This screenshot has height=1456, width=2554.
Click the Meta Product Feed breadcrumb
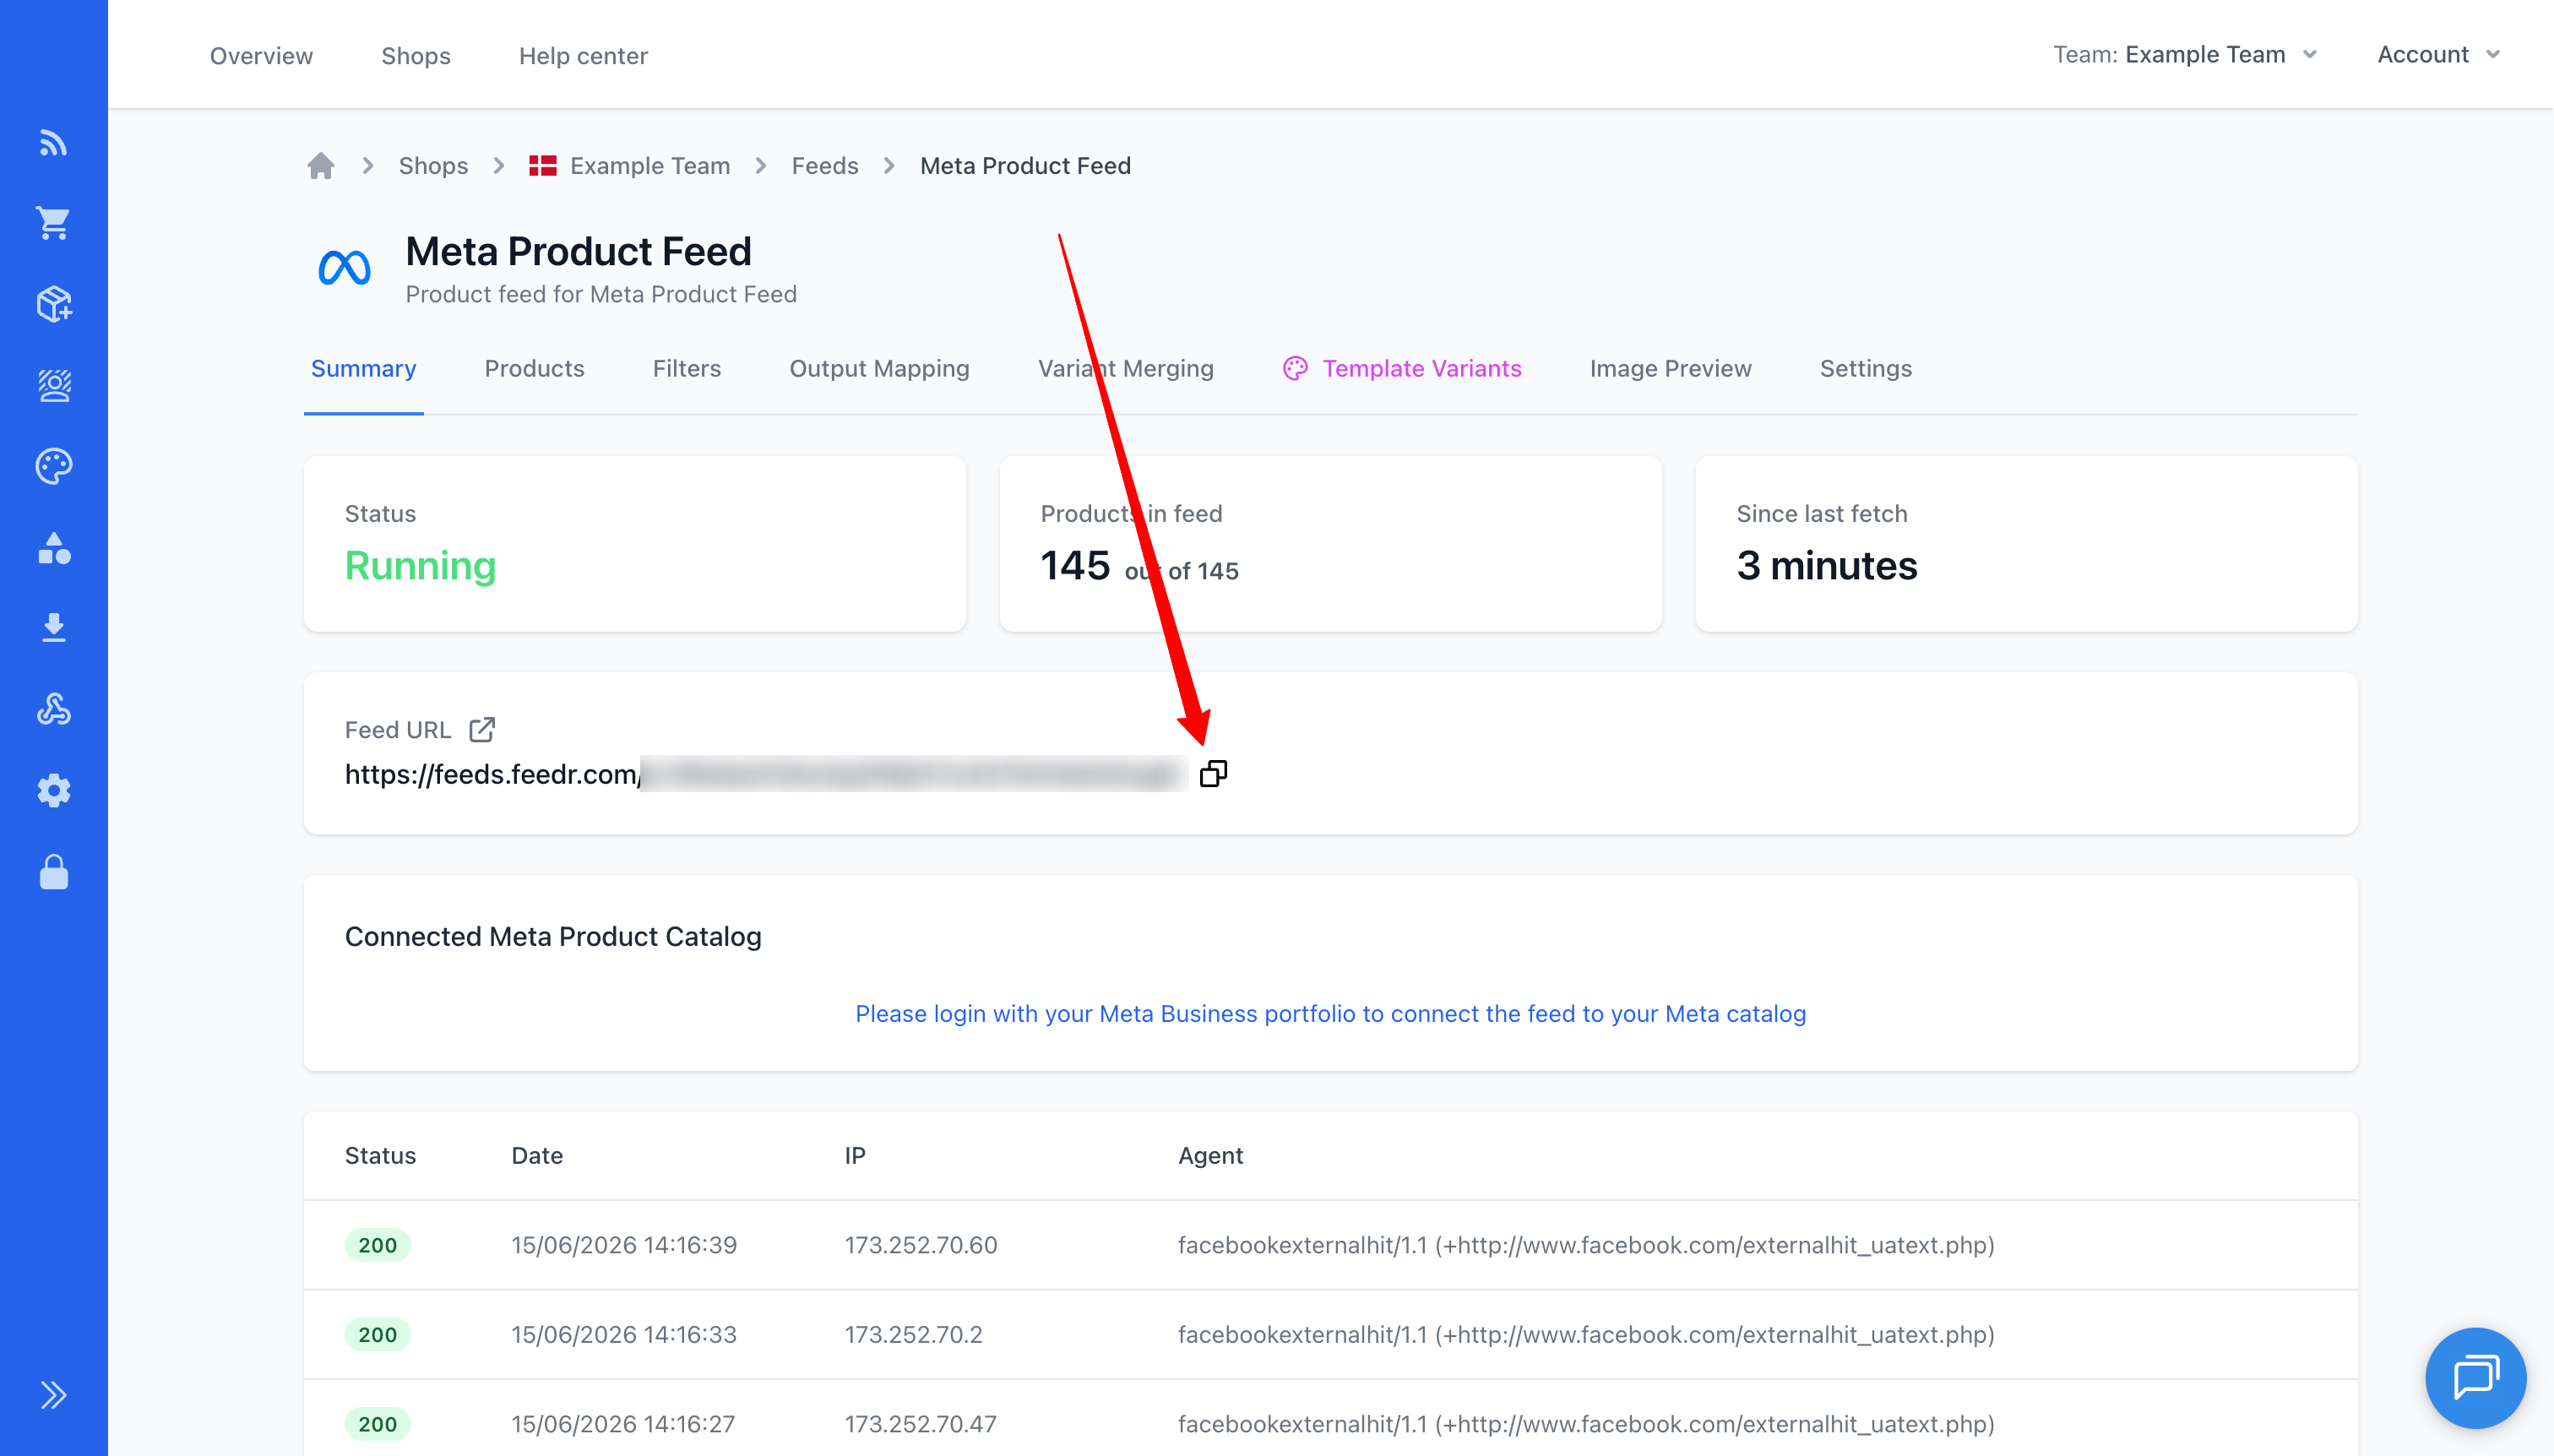pyautogui.click(x=1025, y=165)
